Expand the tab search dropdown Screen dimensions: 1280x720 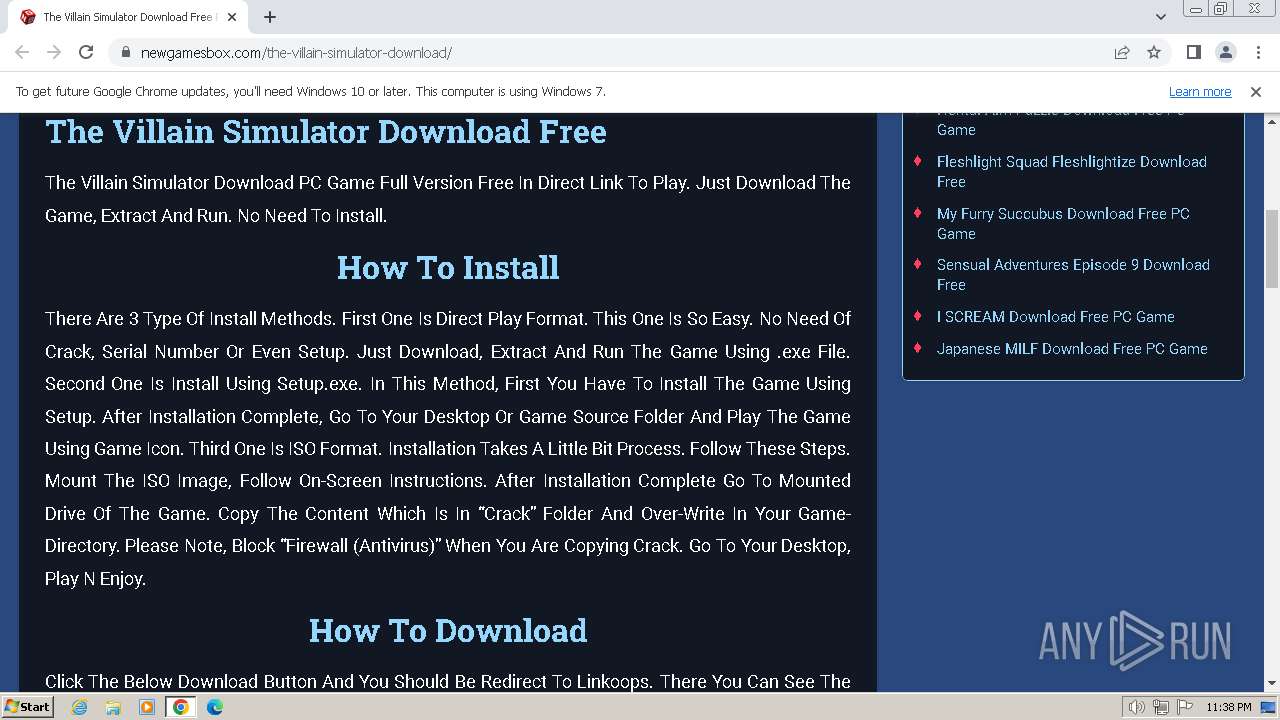pos(1160,17)
